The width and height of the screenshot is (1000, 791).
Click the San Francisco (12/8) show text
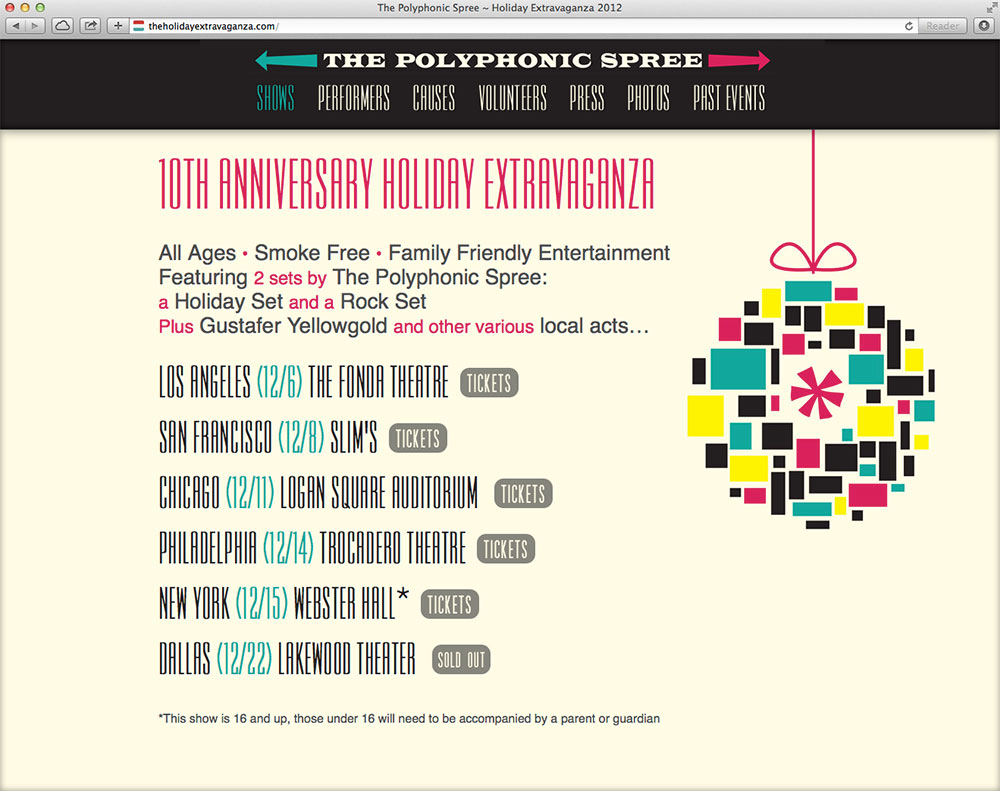(268, 438)
